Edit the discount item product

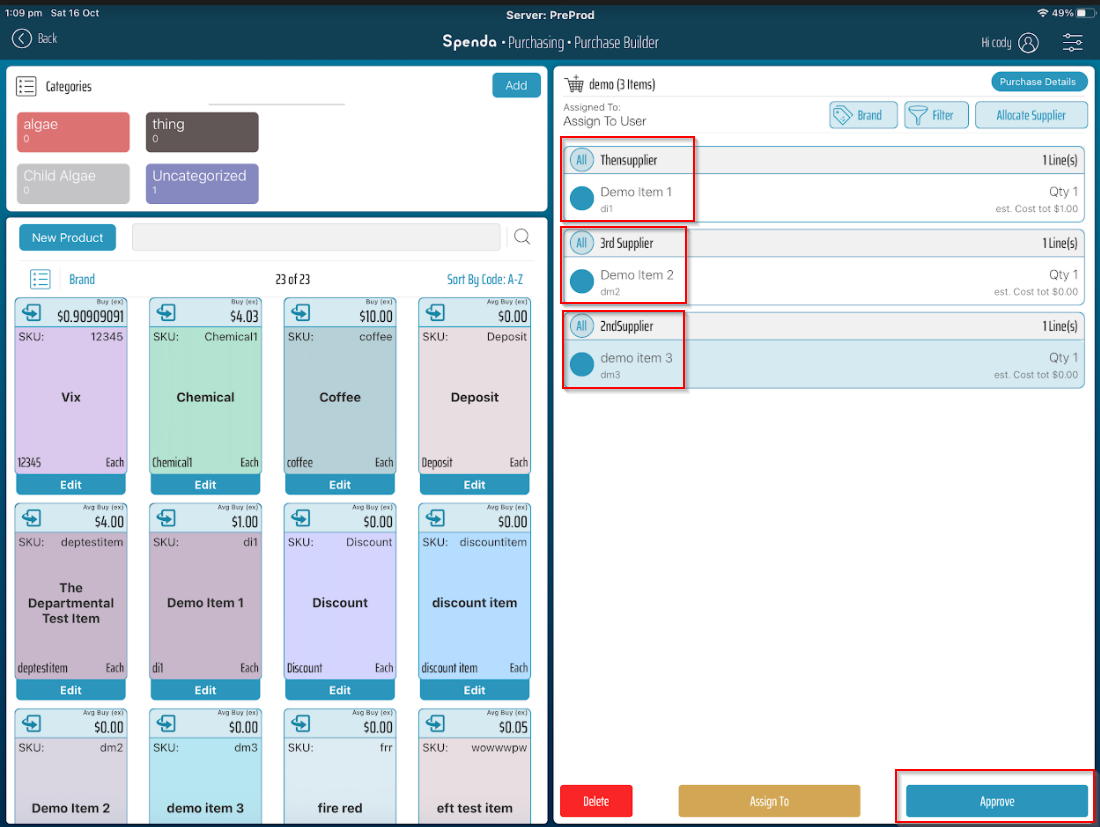point(475,690)
